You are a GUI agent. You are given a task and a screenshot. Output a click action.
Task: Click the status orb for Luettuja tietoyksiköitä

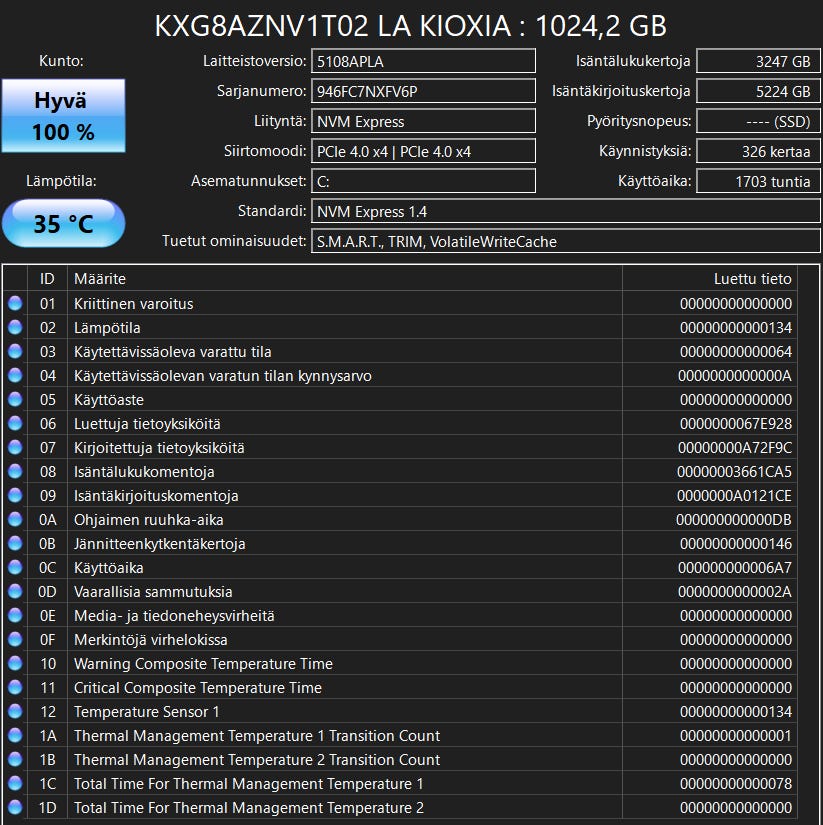[x=15, y=423]
